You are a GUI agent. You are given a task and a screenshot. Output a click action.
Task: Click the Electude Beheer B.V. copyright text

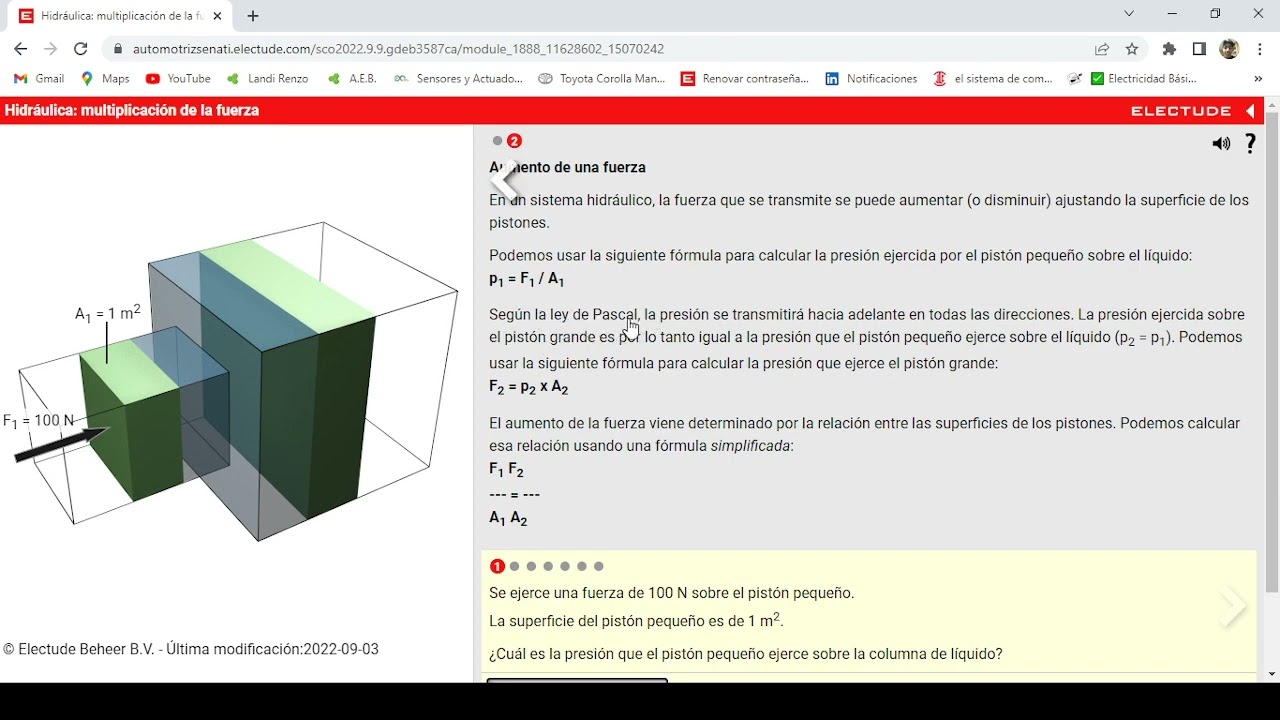coord(191,649)
